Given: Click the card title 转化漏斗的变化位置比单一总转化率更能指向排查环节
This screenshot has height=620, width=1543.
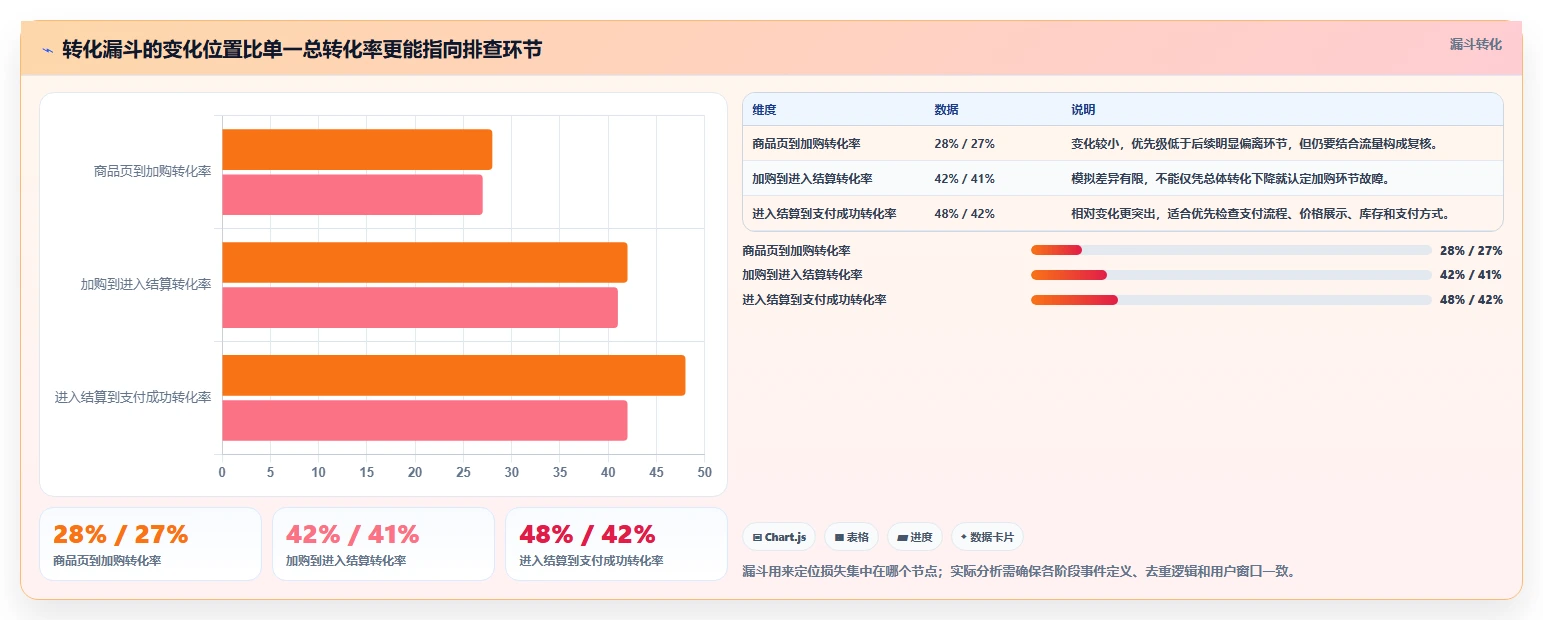Looking at the screenshot, I should coord(302,49).
